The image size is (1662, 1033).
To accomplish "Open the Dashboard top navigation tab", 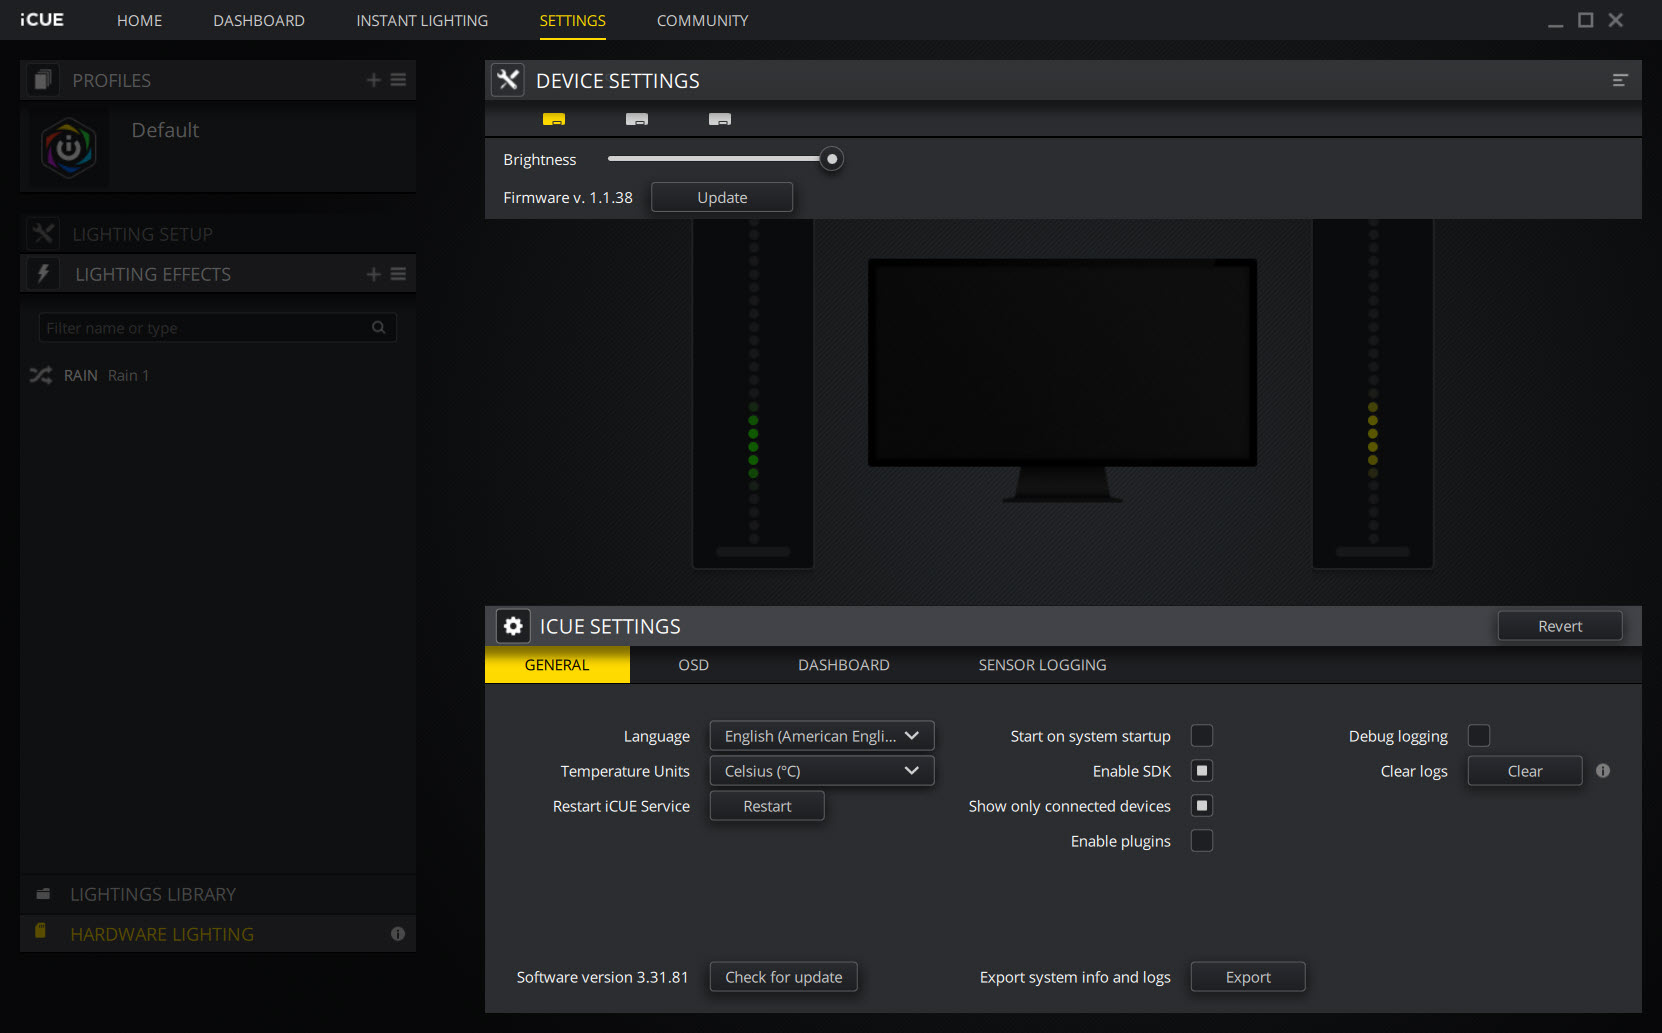I will click(x=259, y=20).
